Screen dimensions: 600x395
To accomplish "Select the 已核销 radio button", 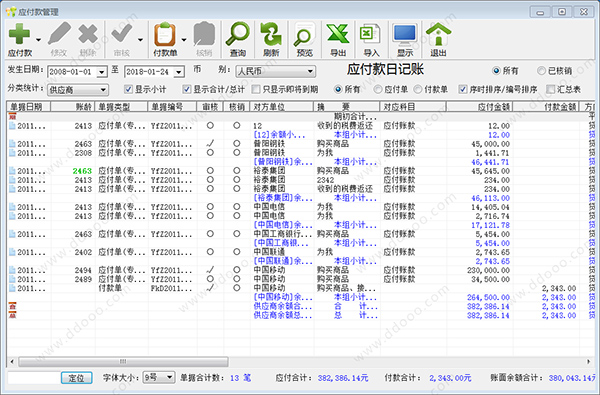I will (x=541, y=70).
